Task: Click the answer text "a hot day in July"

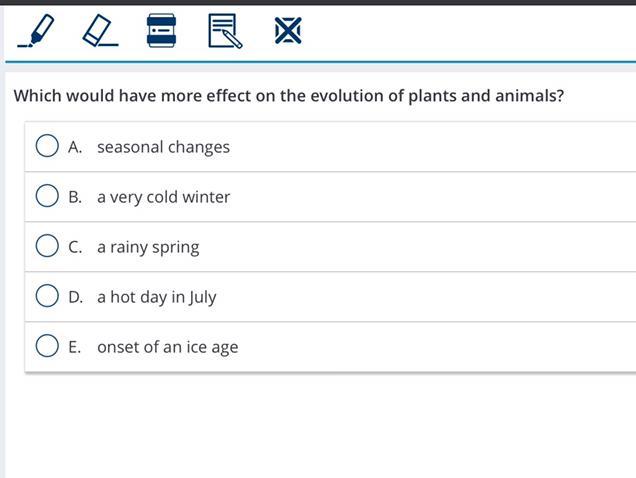Action: click(156, 297)
